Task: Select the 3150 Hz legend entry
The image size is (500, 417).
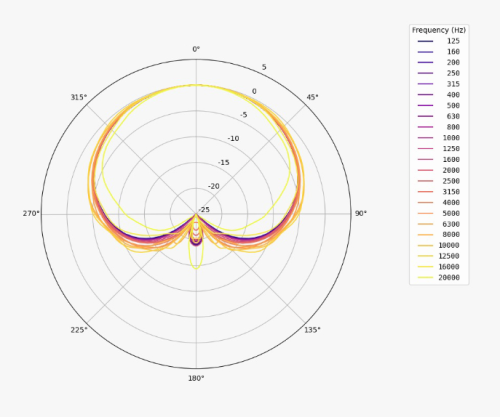Action: tap(439, 192)
